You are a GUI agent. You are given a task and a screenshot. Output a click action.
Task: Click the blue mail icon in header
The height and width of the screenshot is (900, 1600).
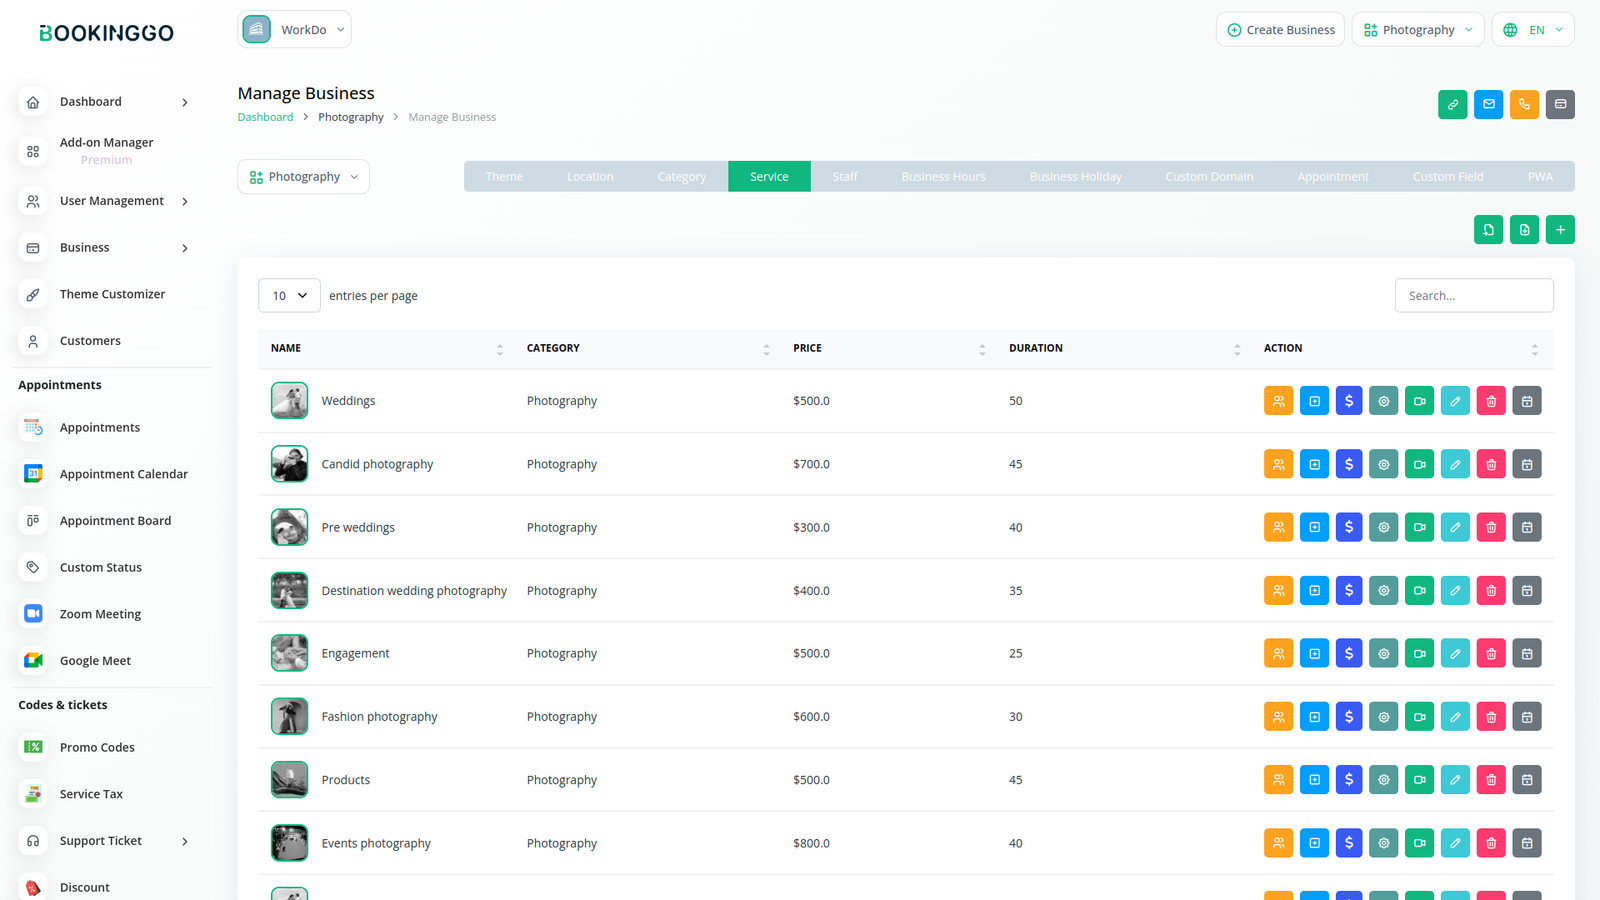(x=1488, y=104)
